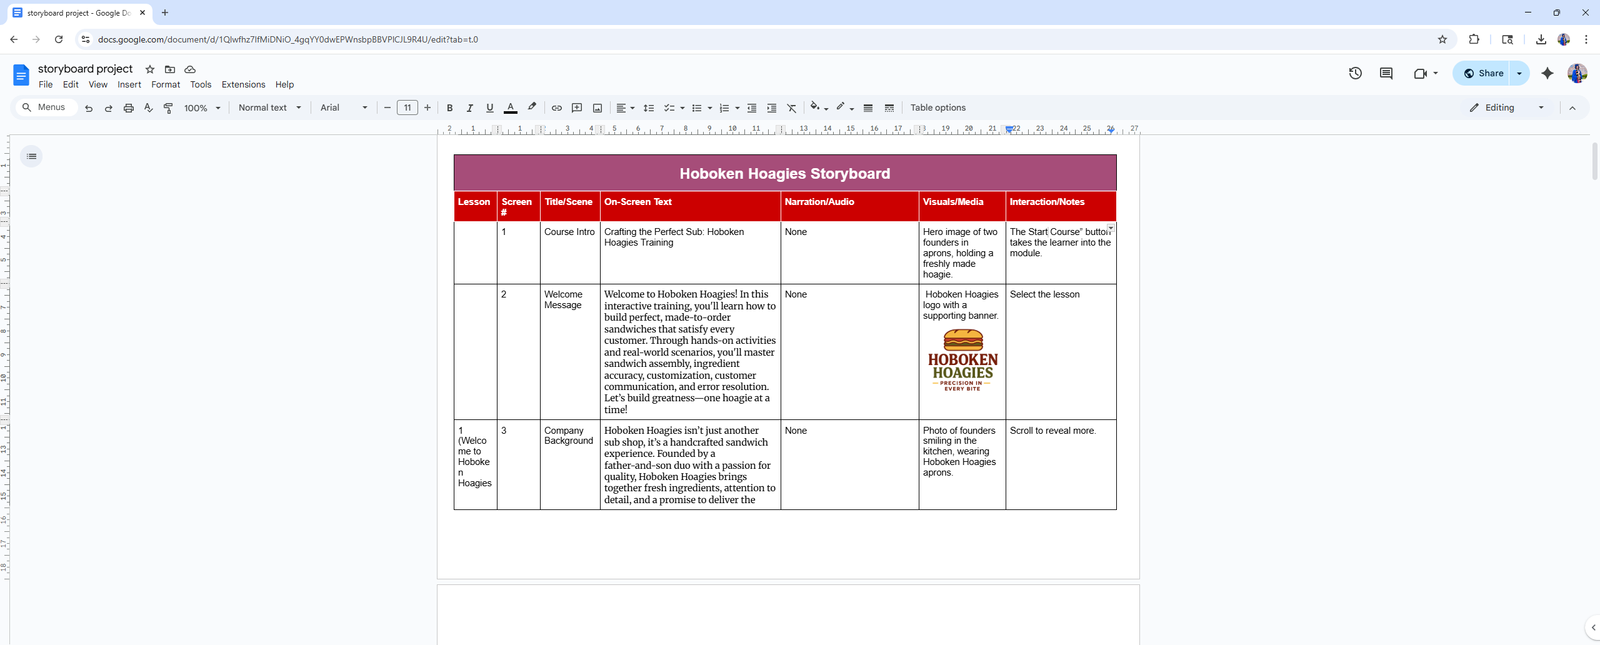Open the Arial font dropdown
The image size is (1600, 645).
344,108
